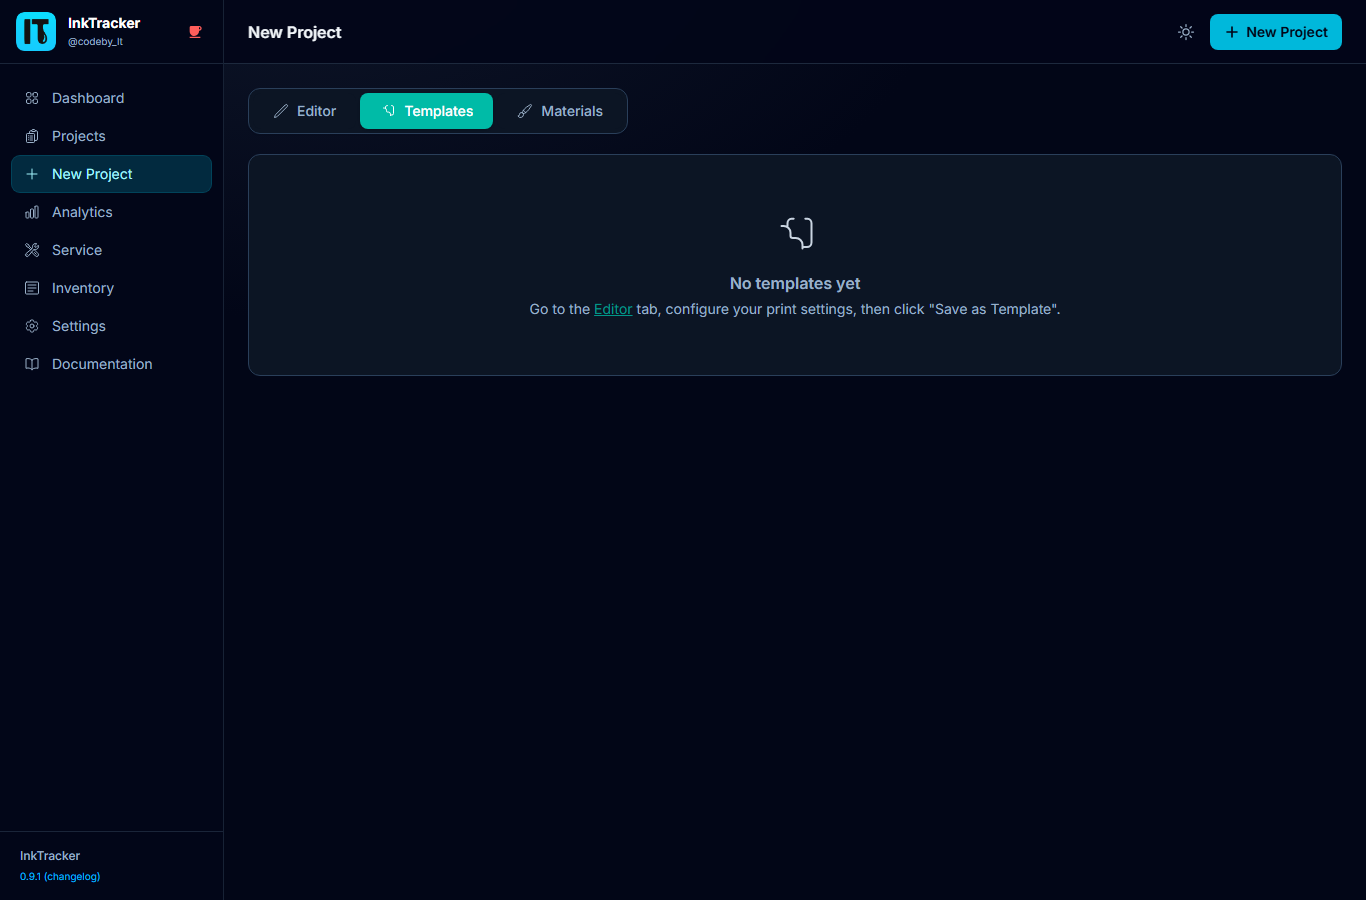Switch to the Materials tab
The width and height of the screenshot is (1366, 900).
pyautogui.click(x=560, y=111)
